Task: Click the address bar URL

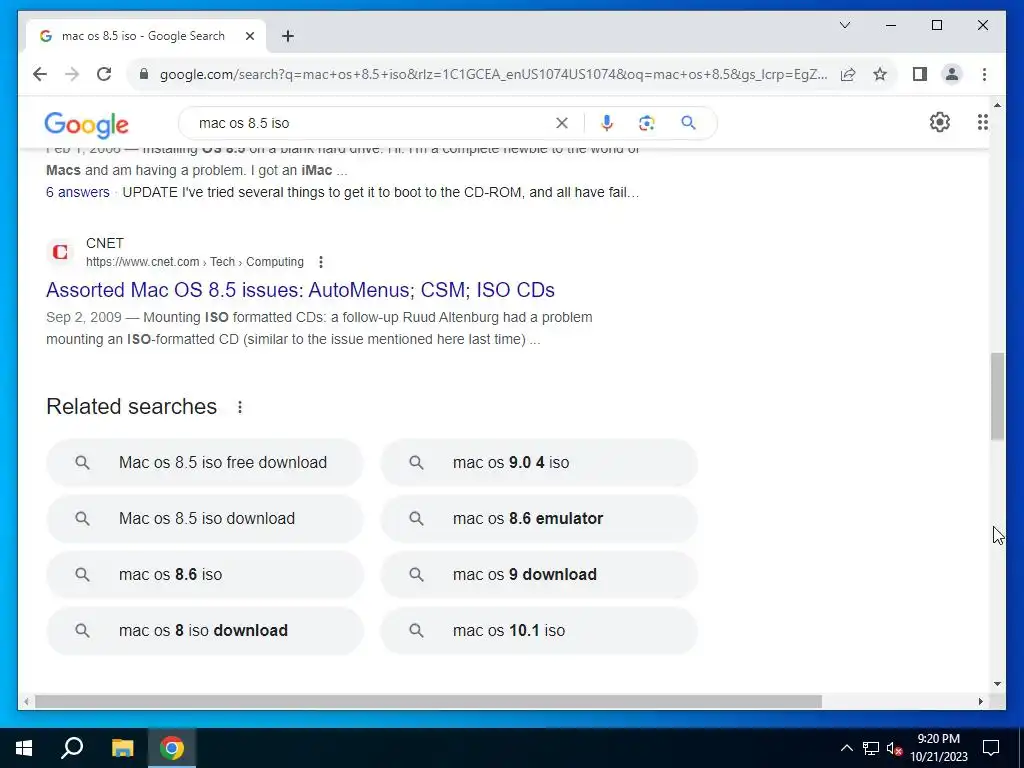Action: pyautogui.click(x=493, y=74)
